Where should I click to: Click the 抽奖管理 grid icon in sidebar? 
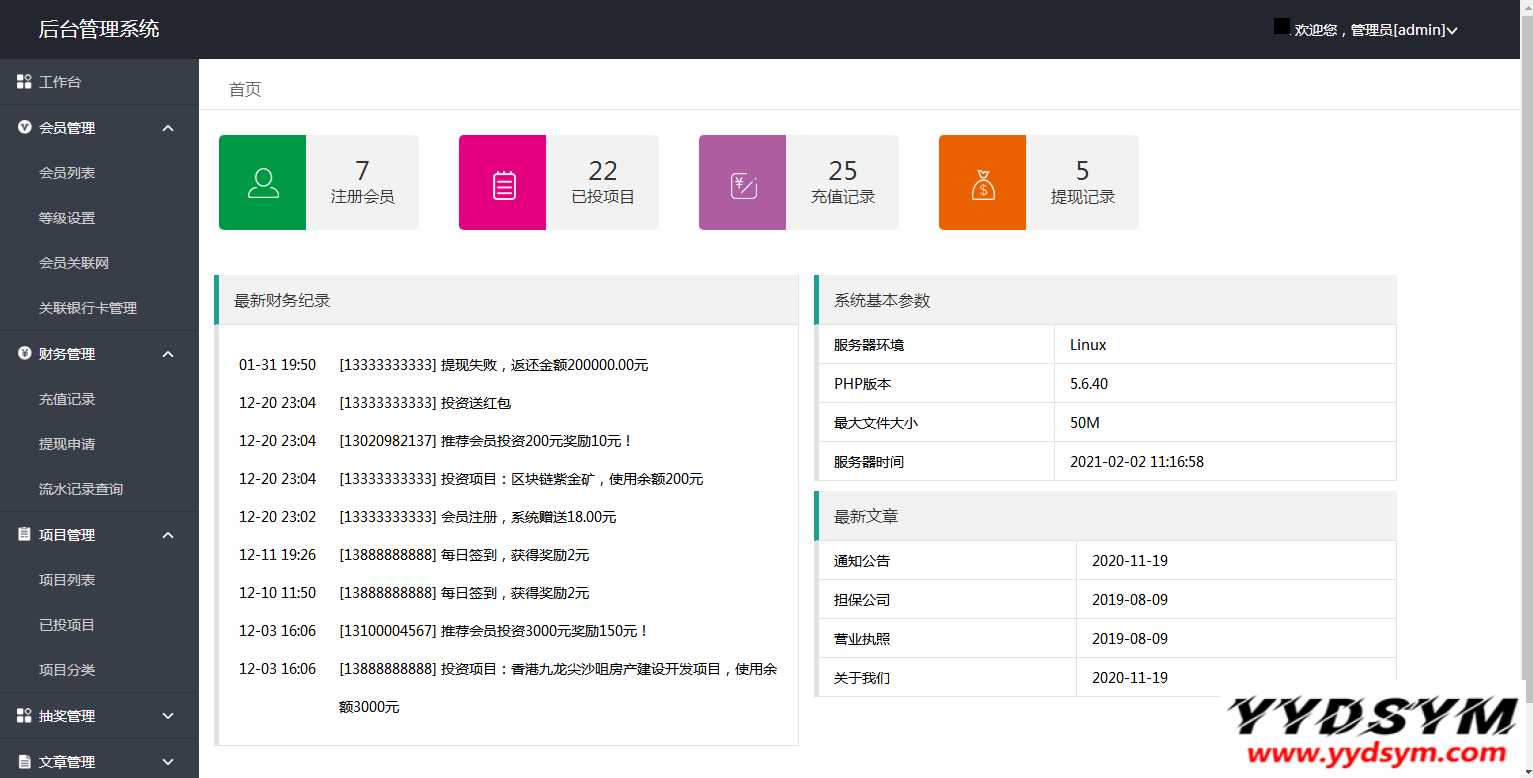click(24, 716)
